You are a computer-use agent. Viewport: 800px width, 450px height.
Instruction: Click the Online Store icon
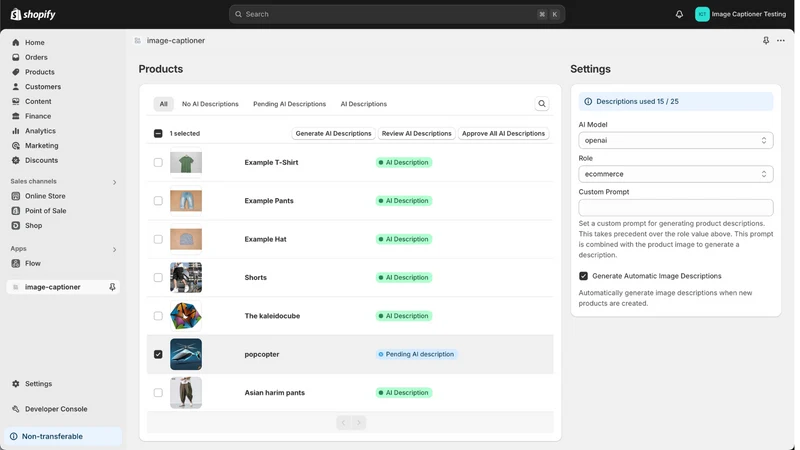pos(16,196)
